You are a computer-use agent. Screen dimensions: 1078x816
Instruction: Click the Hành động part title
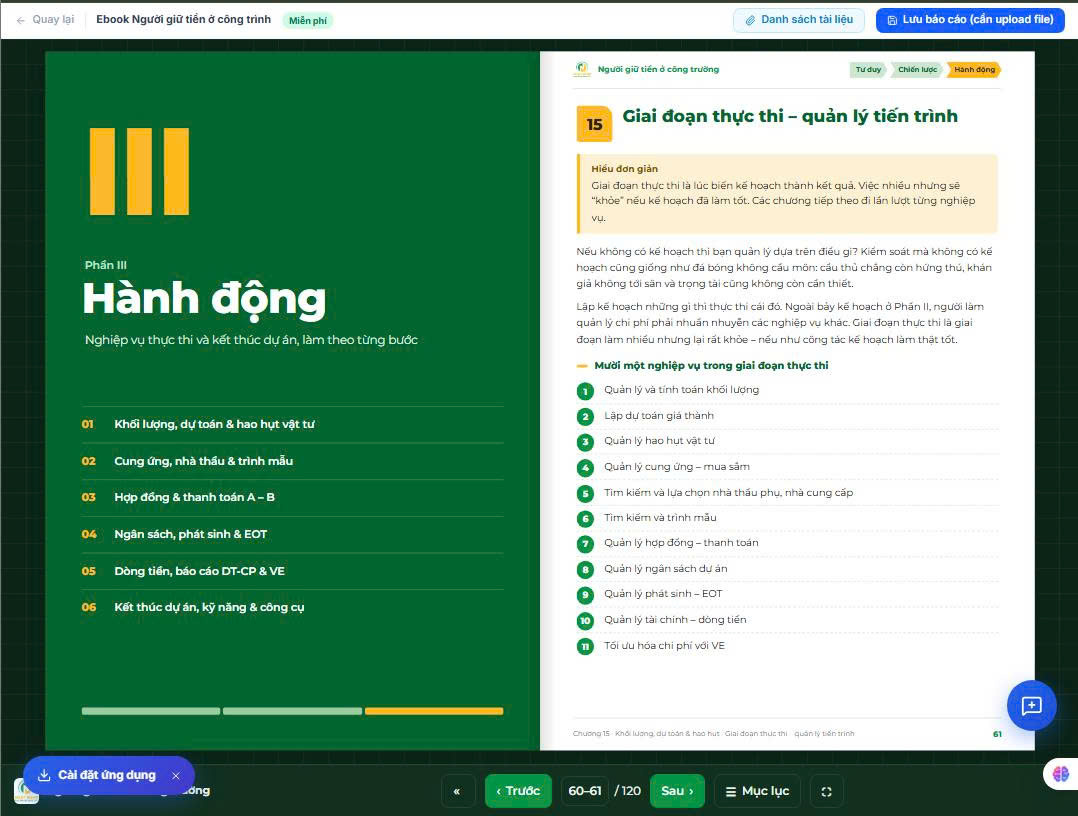(x=204, y=298)
